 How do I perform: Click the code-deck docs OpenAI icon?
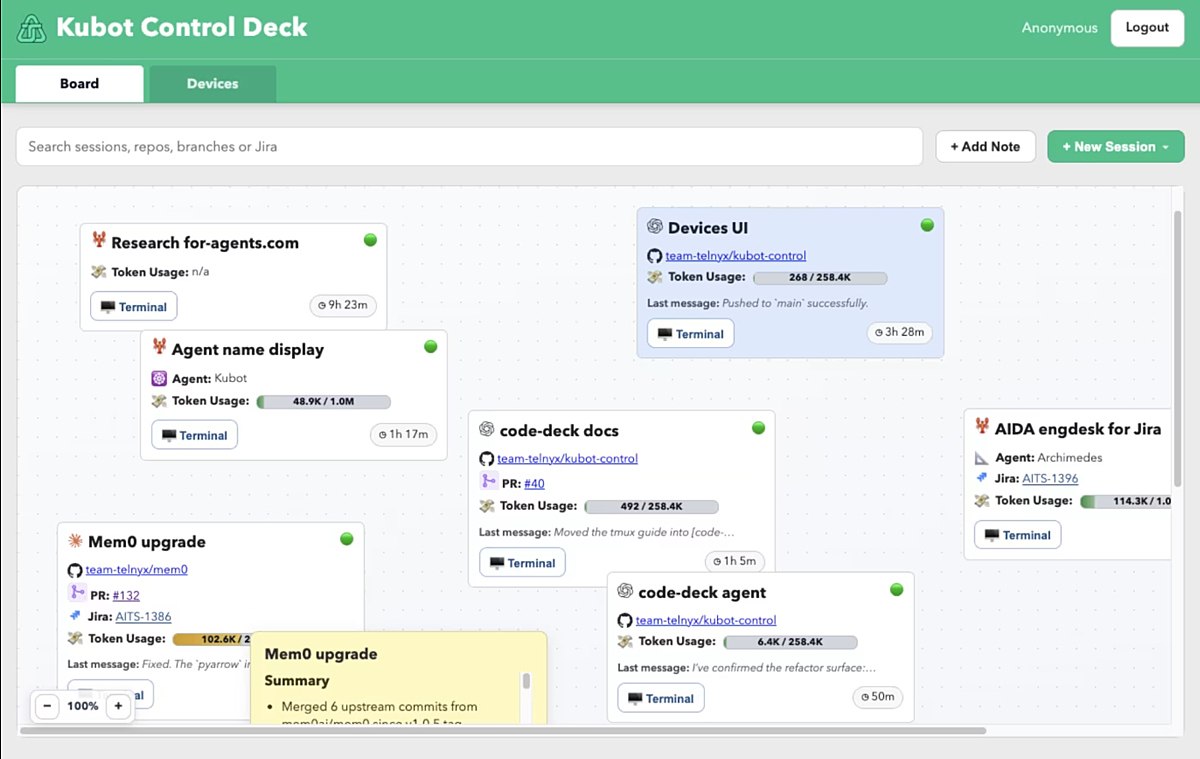click(x=487, y=429)
